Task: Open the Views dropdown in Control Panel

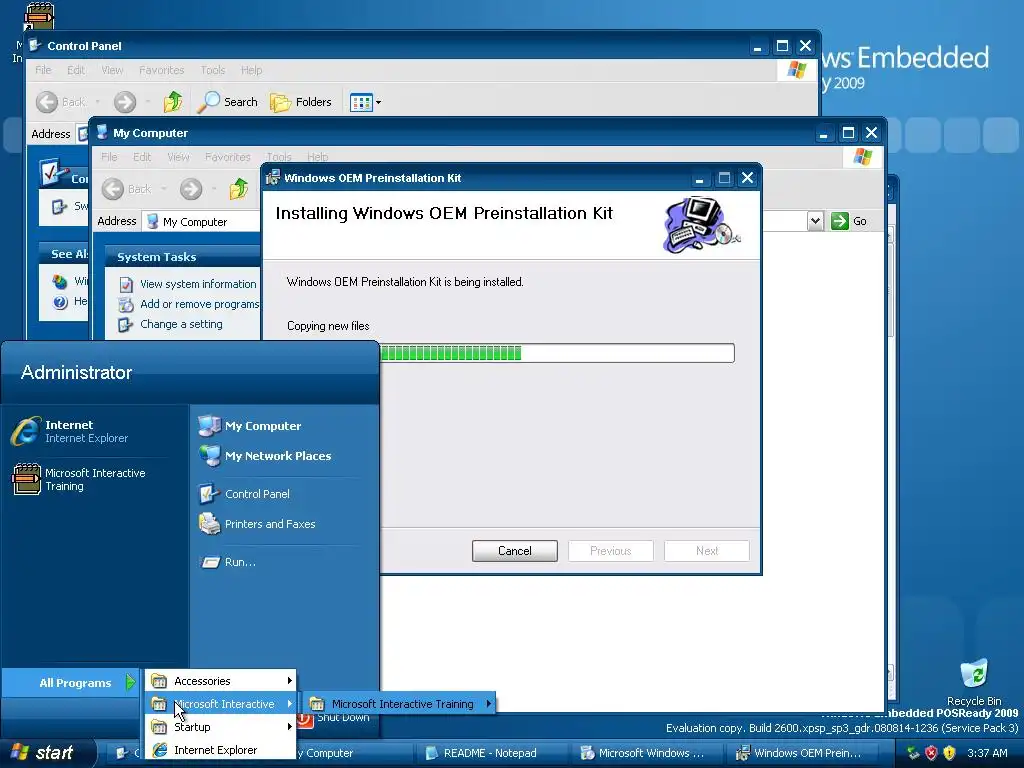Action: point(365,102)
